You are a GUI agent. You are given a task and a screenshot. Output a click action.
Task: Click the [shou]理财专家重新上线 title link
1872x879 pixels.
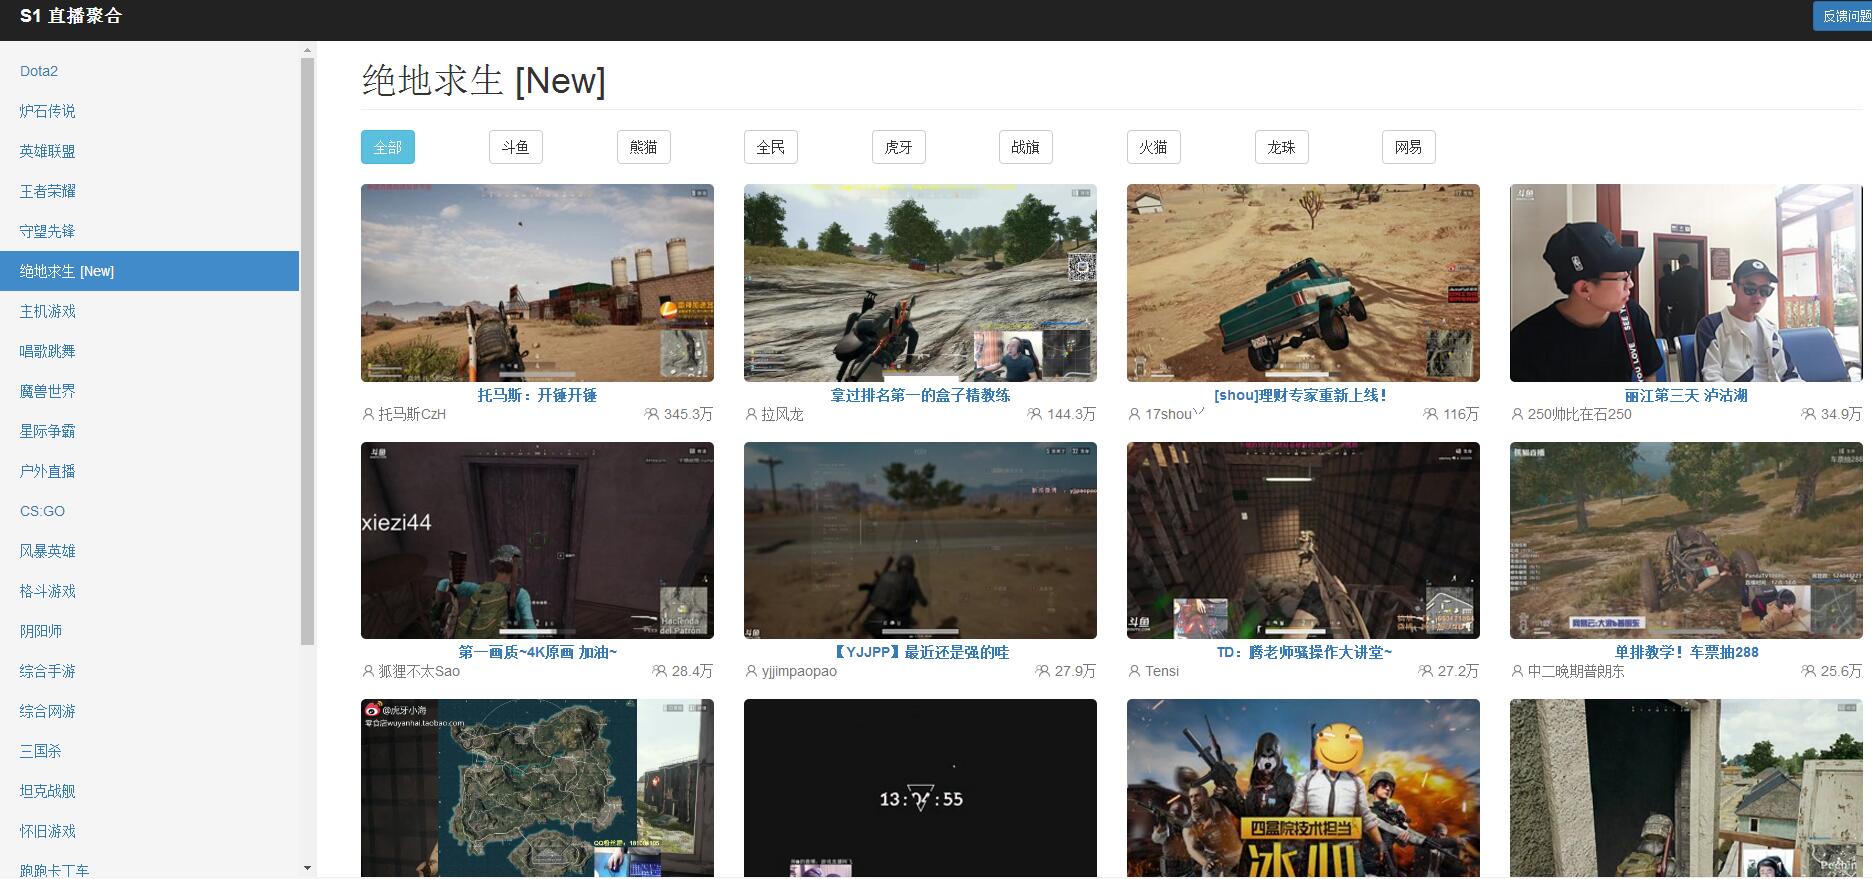1302,395
